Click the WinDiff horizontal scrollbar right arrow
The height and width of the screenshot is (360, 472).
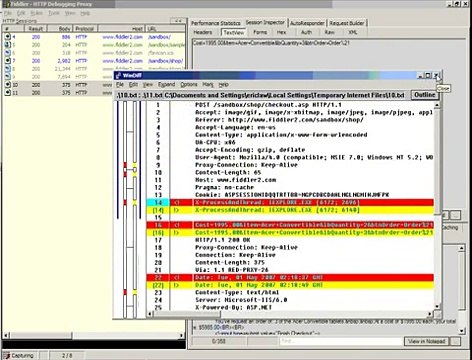430,314
